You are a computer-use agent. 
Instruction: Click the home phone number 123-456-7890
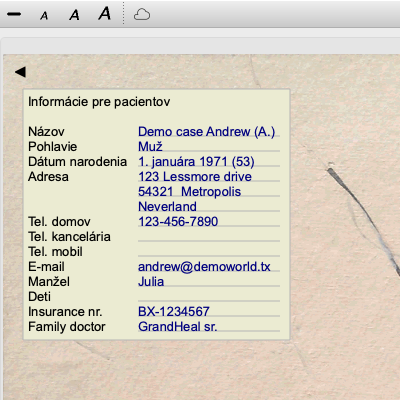point(209,221)
